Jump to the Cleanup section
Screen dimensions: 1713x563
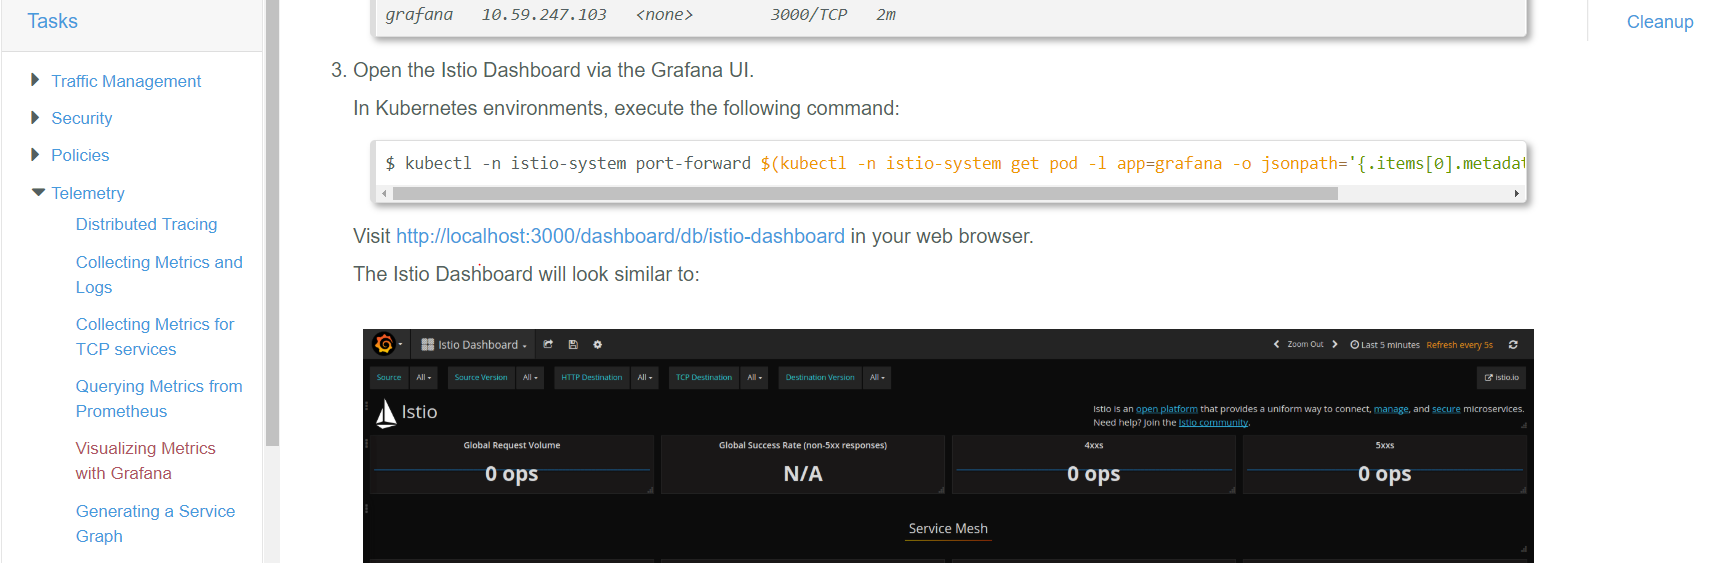tap(1660, 22)
